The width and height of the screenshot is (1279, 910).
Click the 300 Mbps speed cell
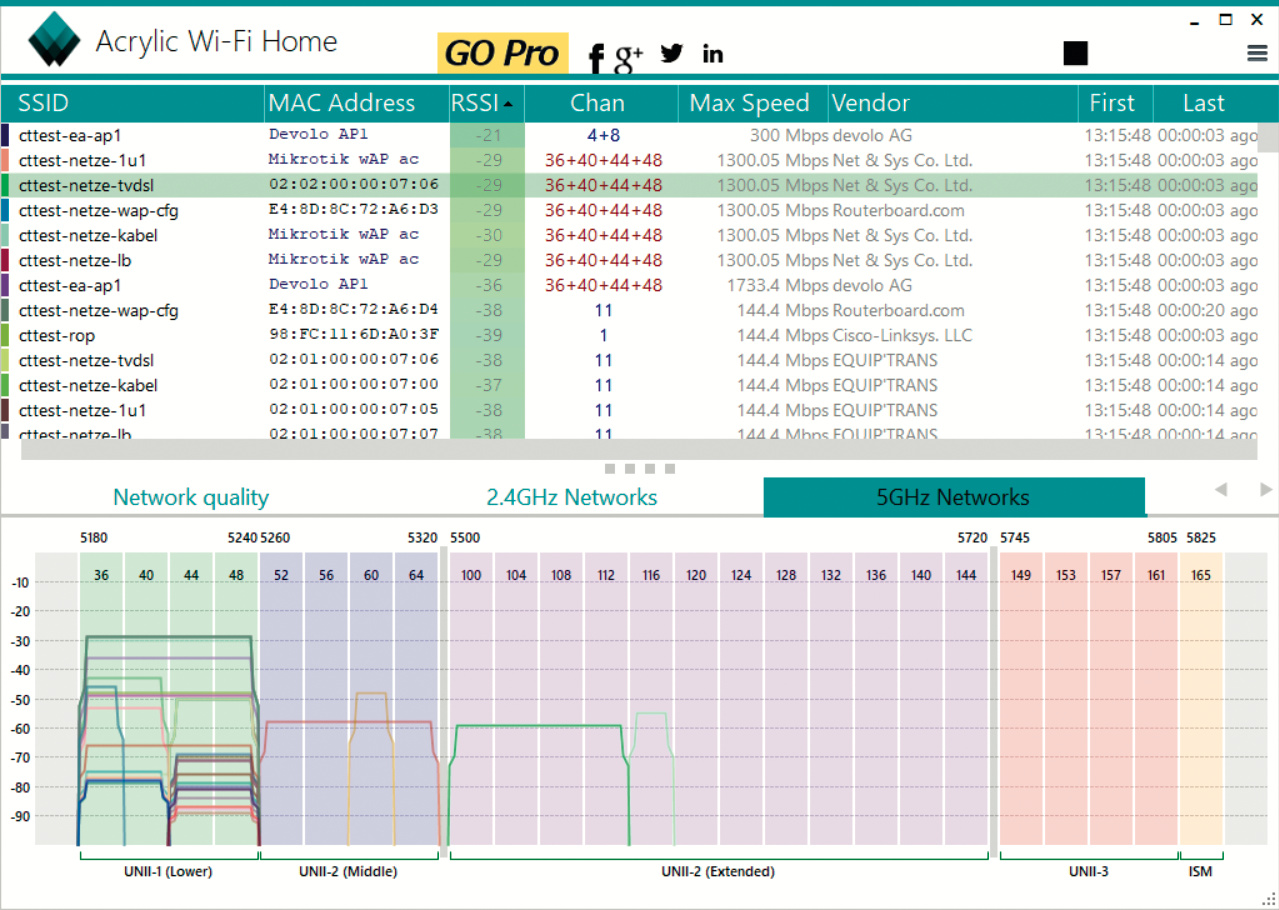[789, 135]
